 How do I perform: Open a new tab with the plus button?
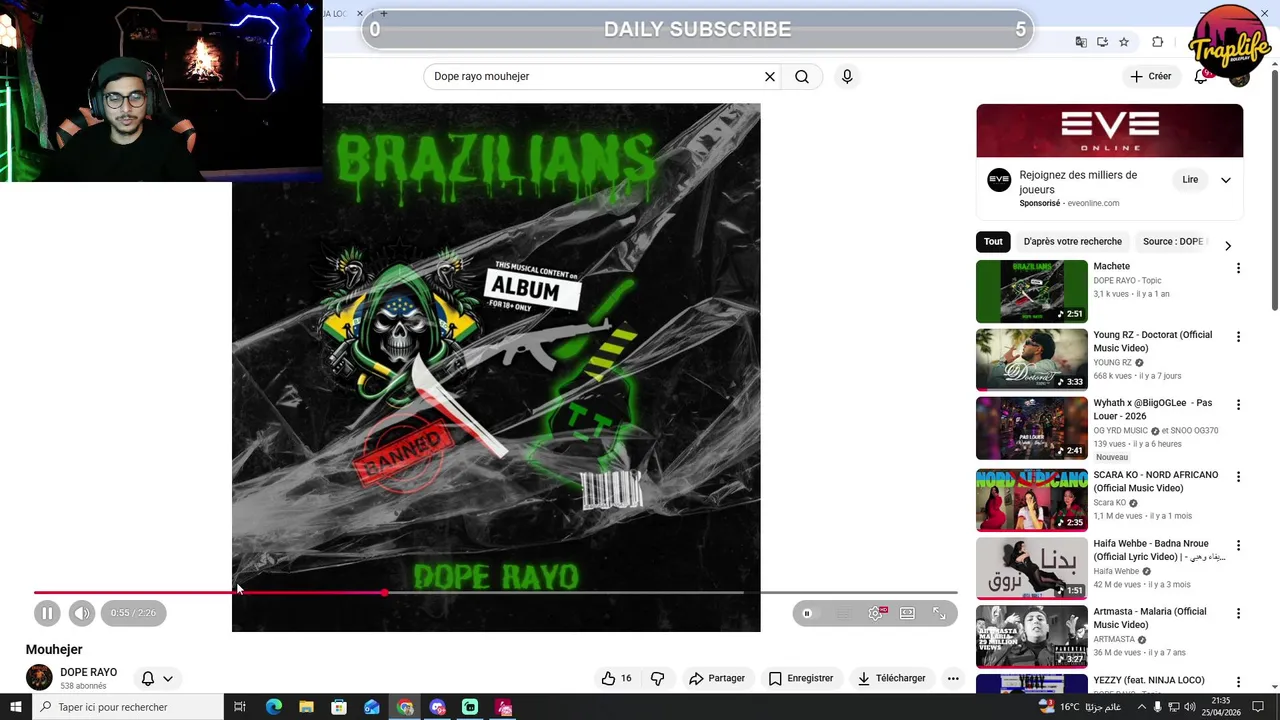(x=383, y=13)
